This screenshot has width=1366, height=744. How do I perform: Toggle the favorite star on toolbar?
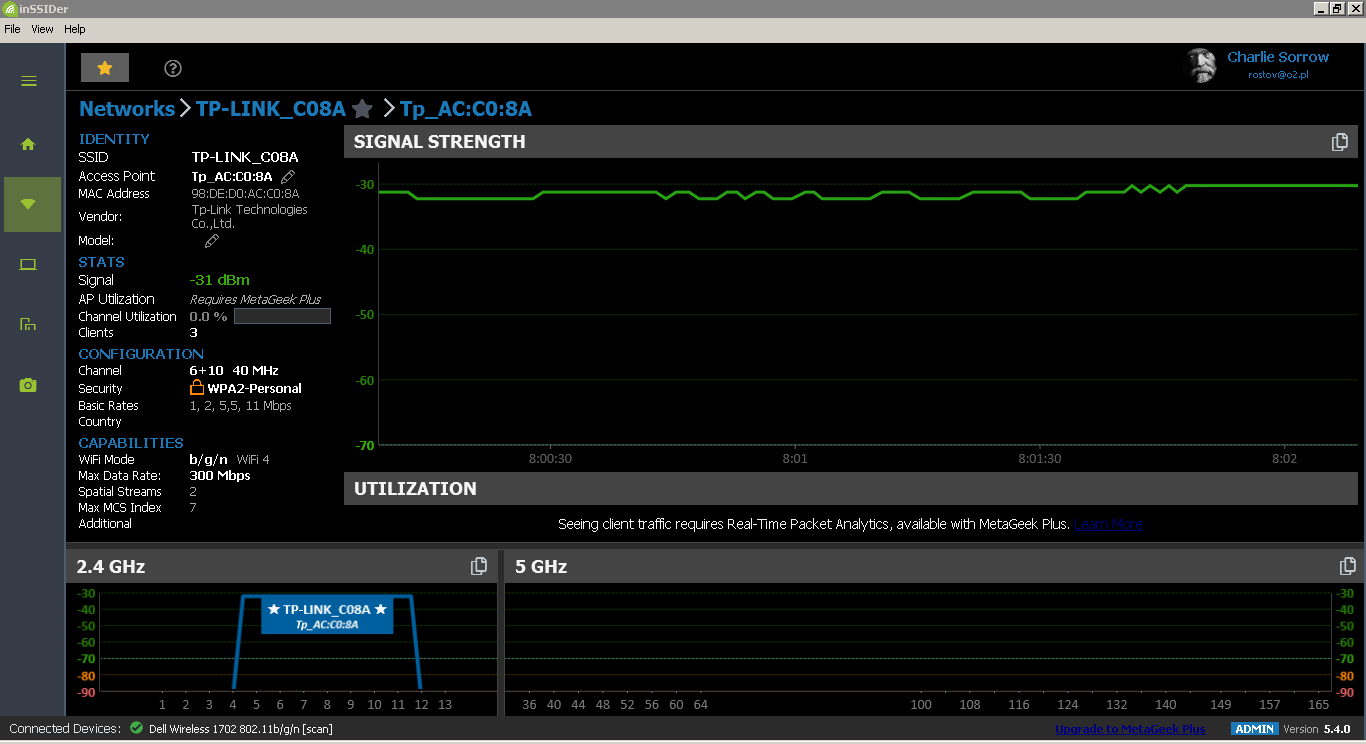(x=104, y=67)
